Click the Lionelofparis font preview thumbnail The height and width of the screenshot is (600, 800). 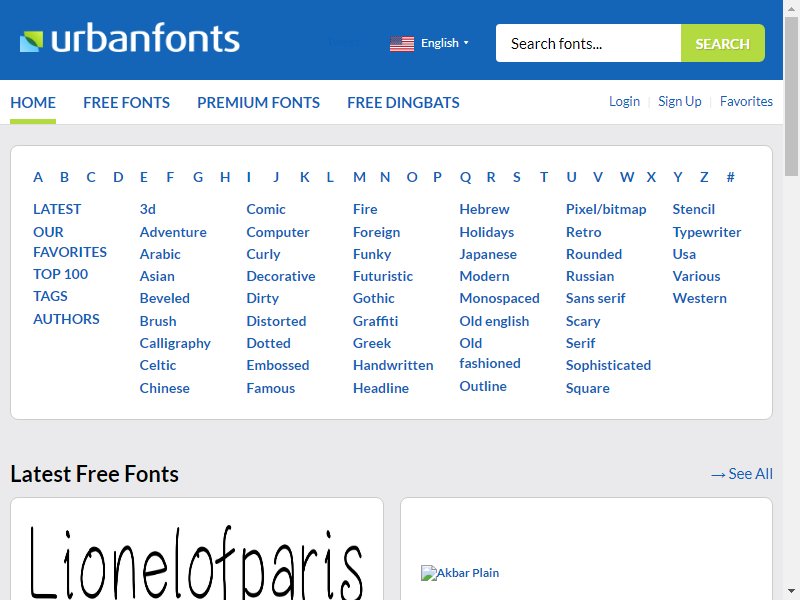point(197,560)
